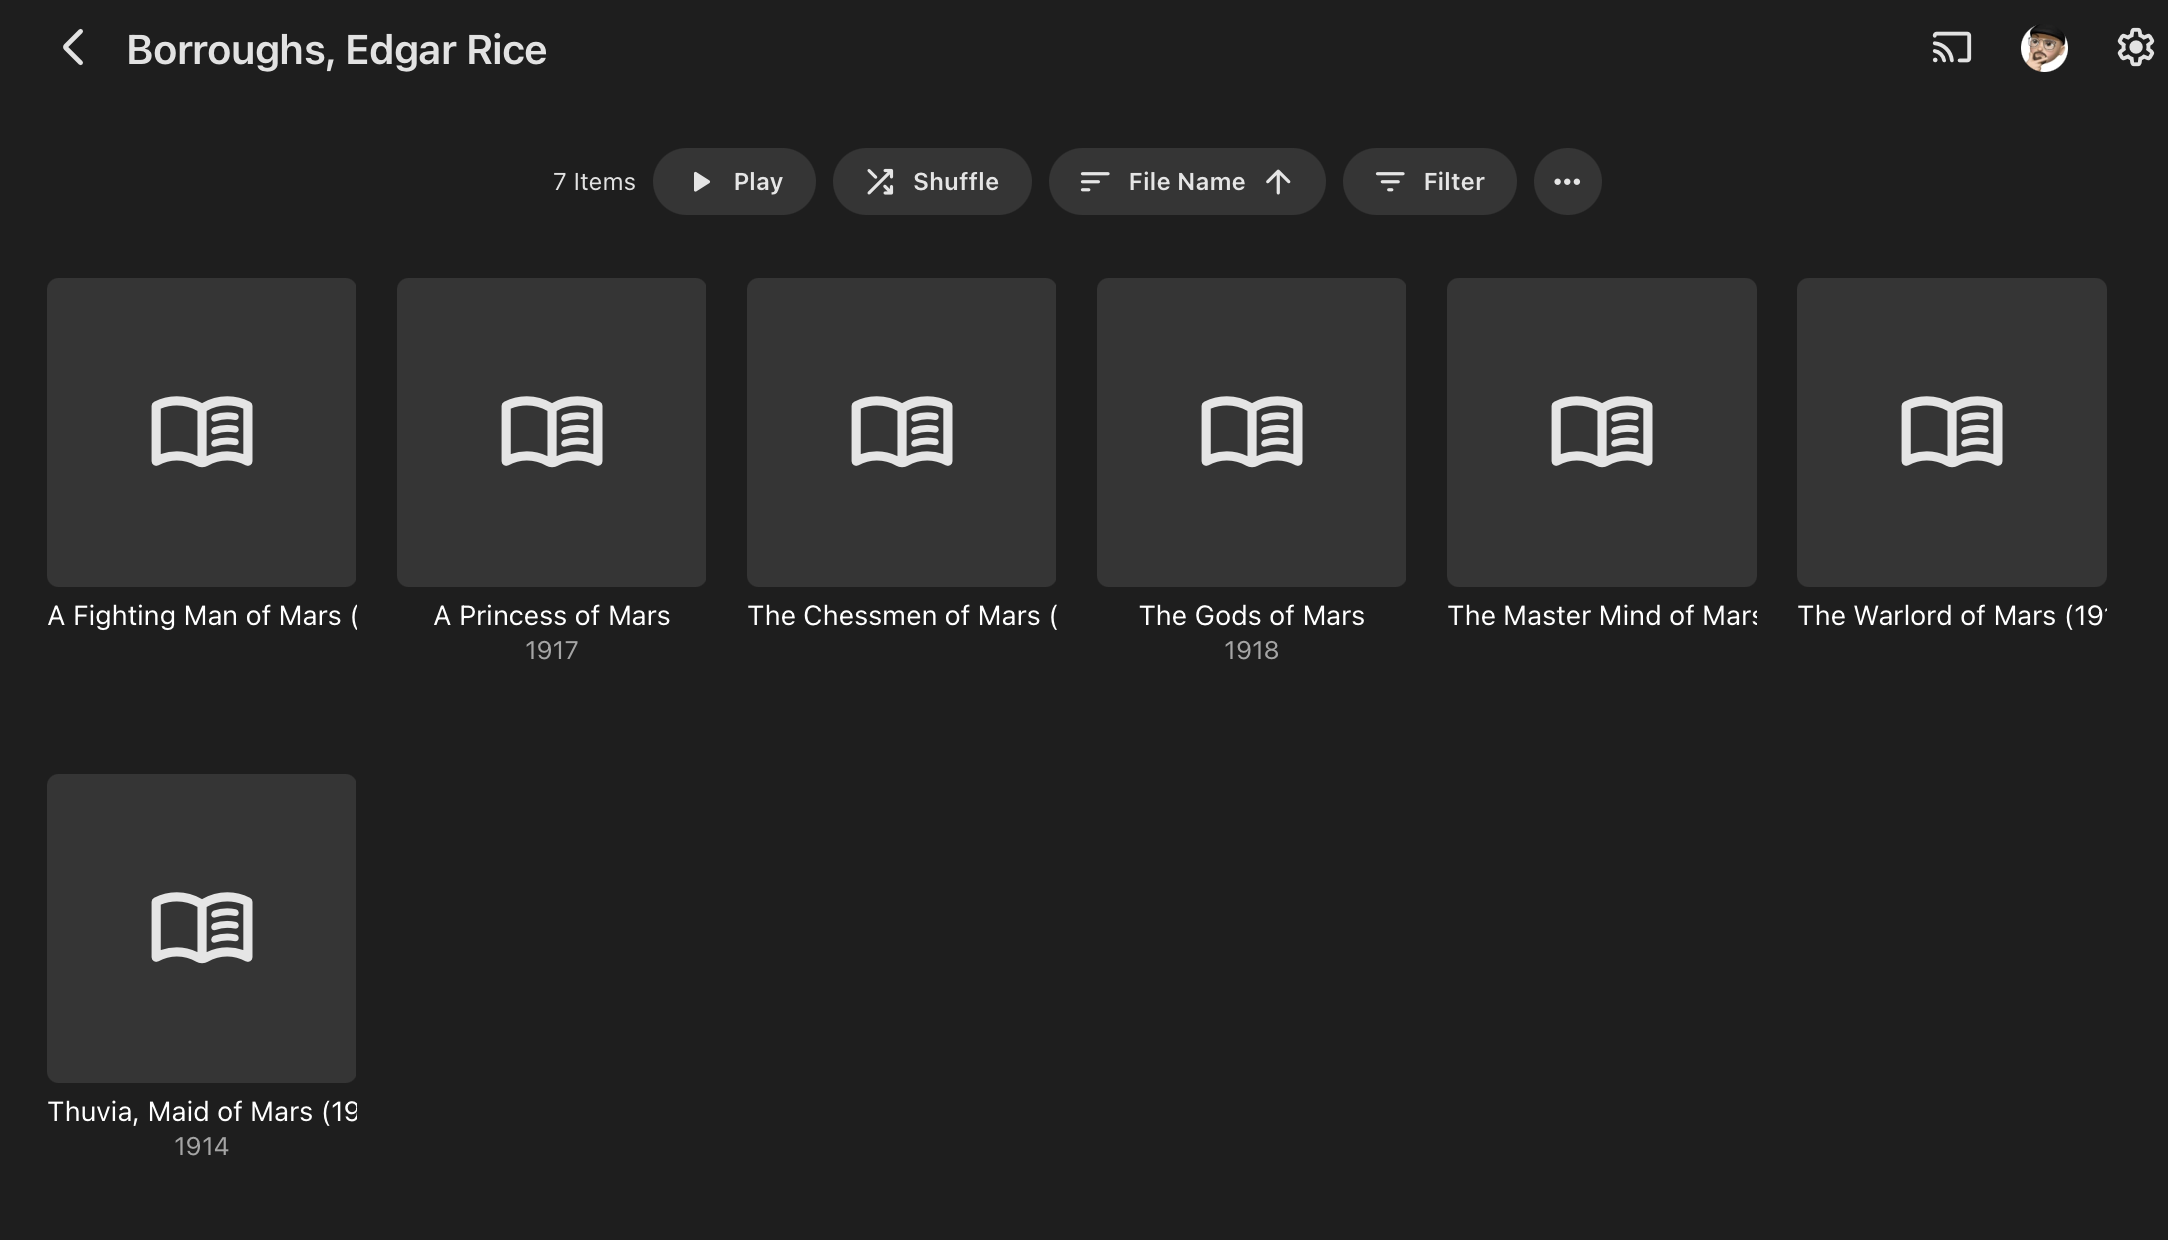Click the Thuvia, Maid of Mars title
The width and height of the screenshot is (2168, 1240).
pyautogui.click(x=201, y=1111)
